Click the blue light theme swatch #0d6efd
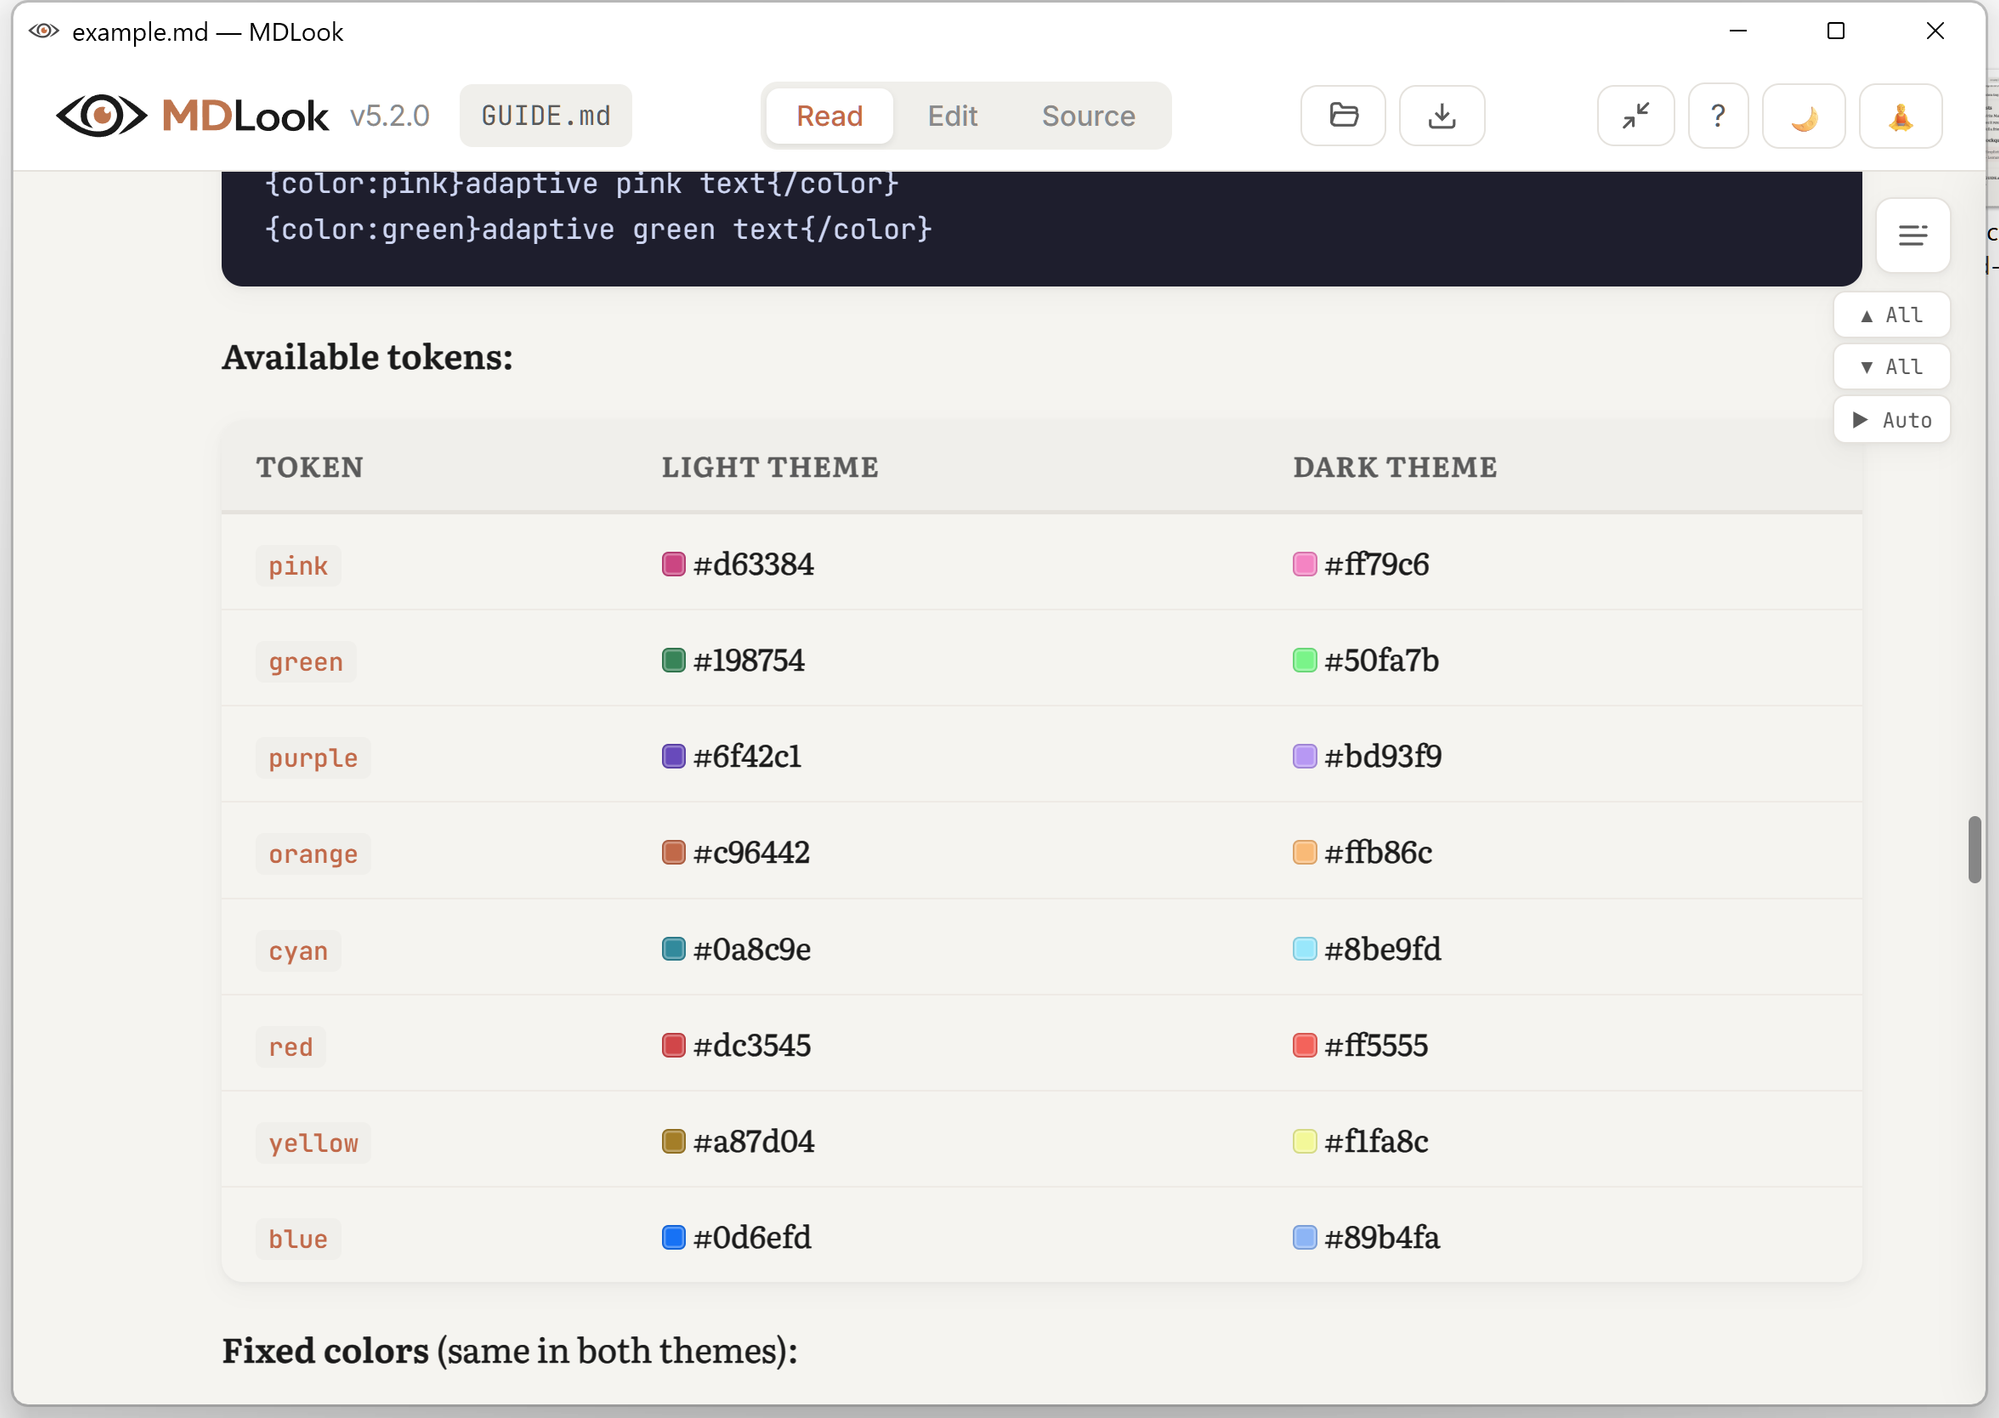Viewport: 1999px width, 1418px height. 674,1237
